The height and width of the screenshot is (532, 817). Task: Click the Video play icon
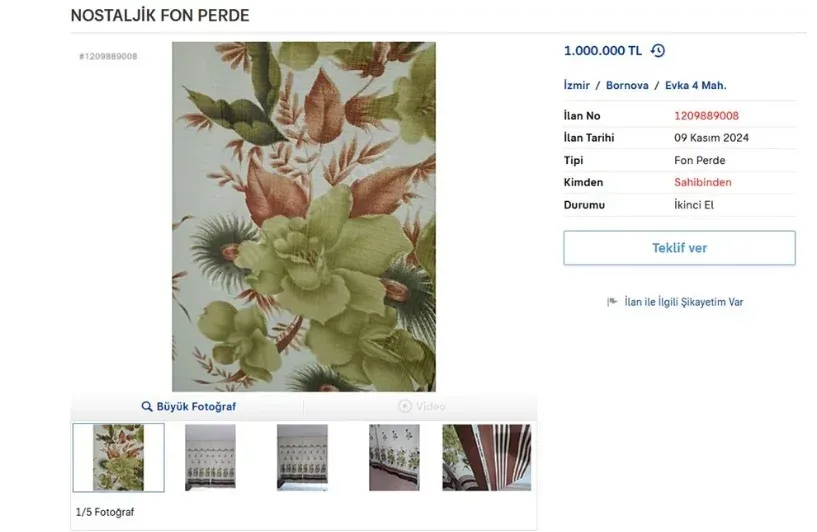coord(404,406)
